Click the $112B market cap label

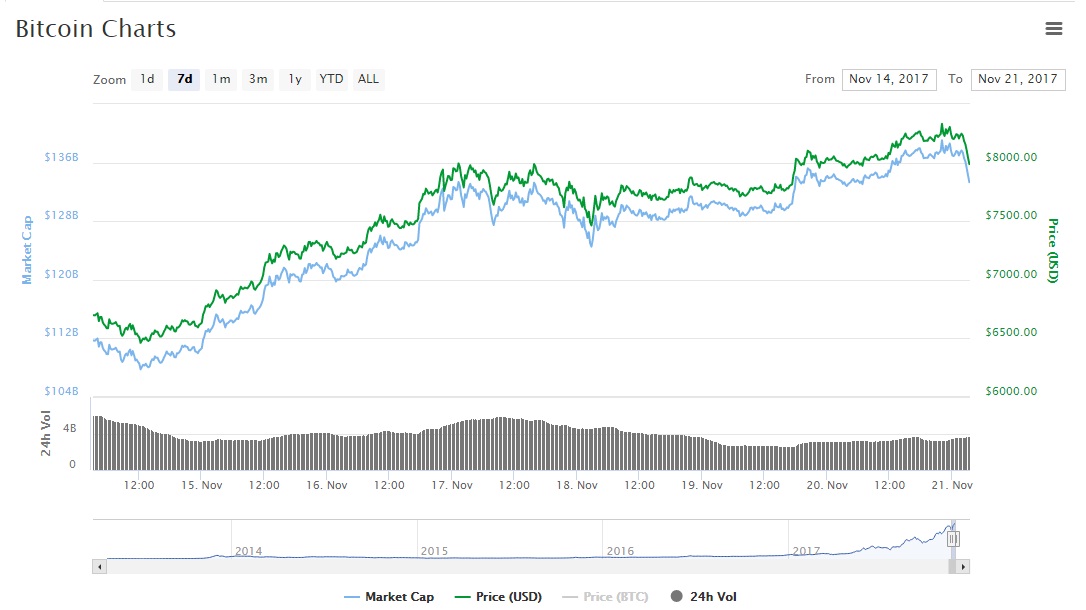click(62, 332)
